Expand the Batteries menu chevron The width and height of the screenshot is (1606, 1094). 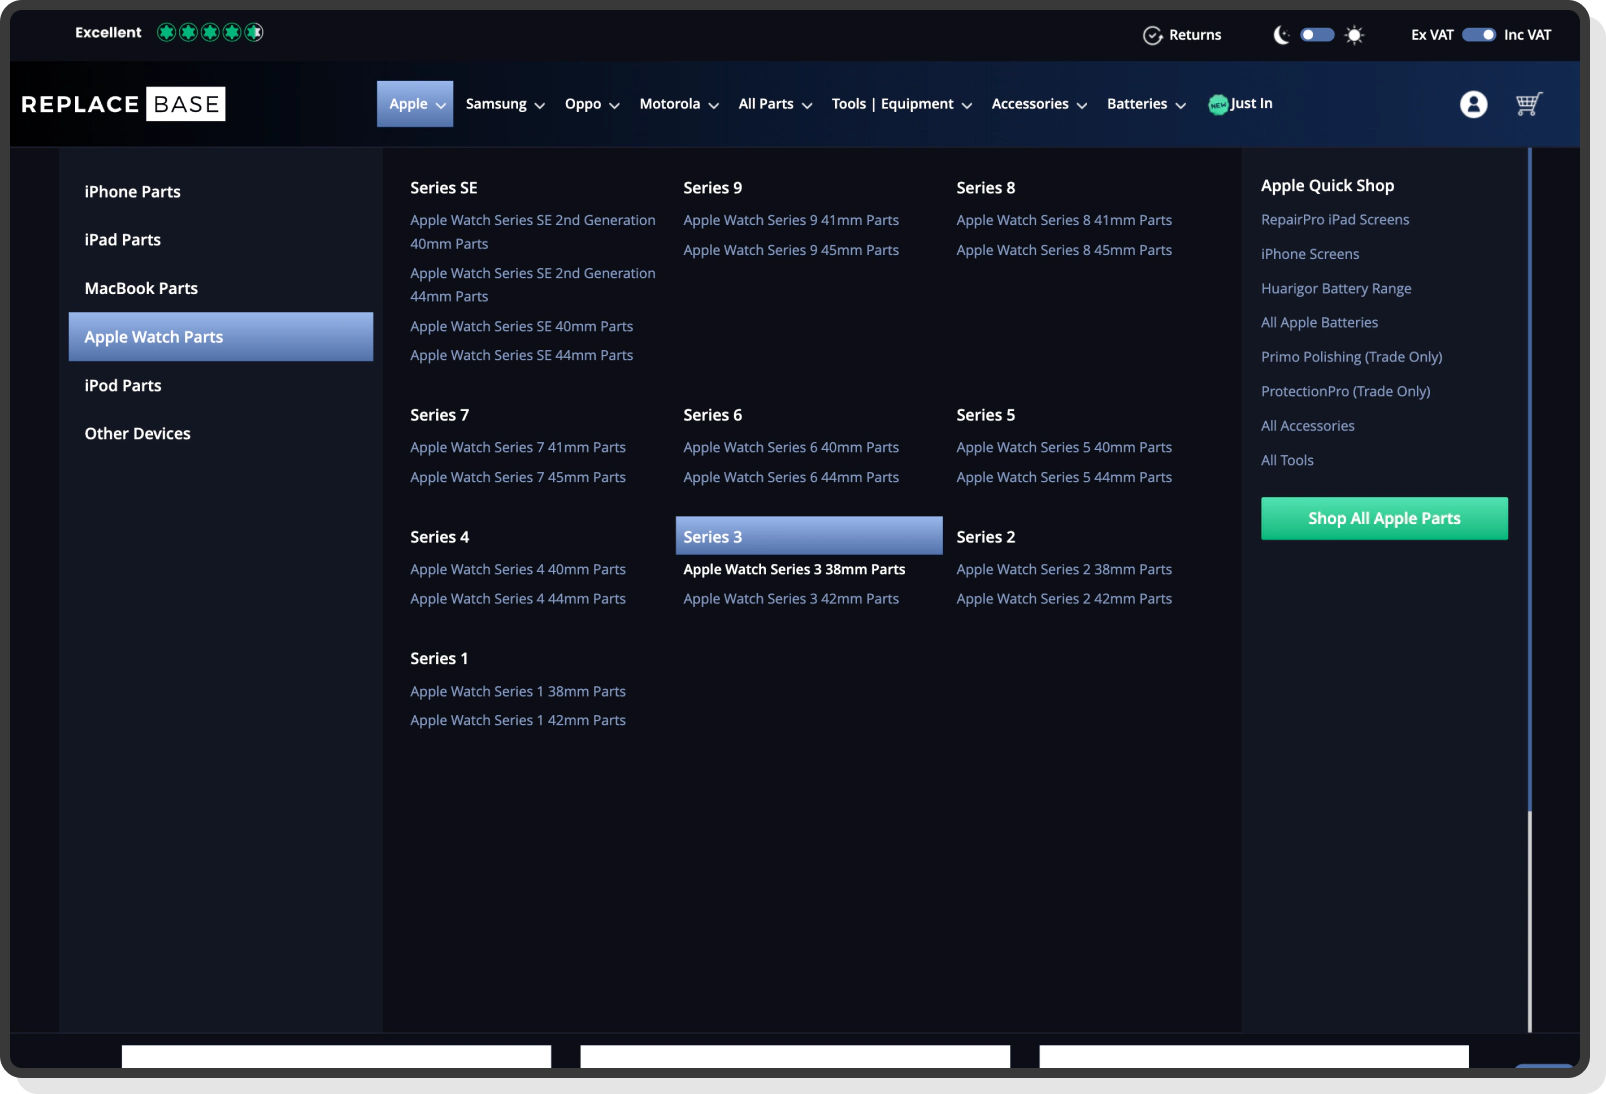tap(1179, 105)
